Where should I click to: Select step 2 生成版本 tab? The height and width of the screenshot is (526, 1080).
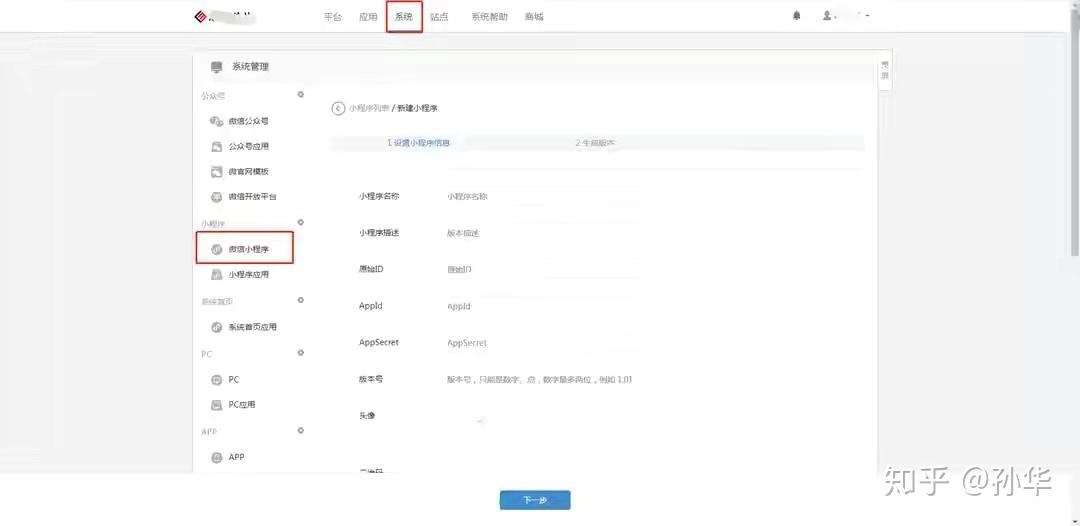point(595,143)
